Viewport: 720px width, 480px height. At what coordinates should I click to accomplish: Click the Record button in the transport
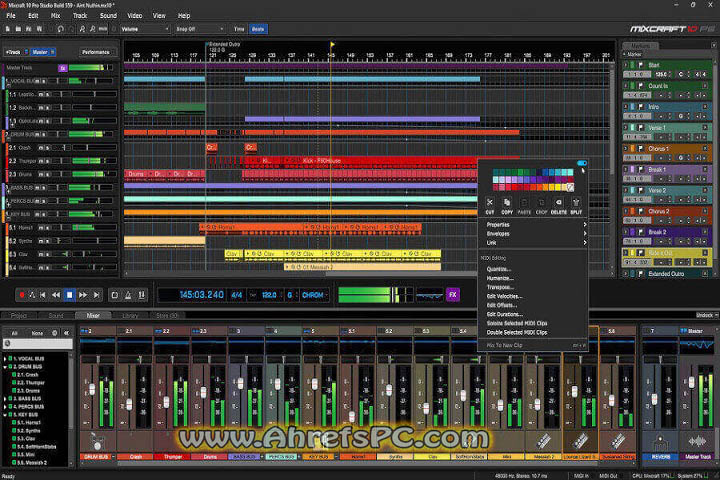click(x=21, y=295)
